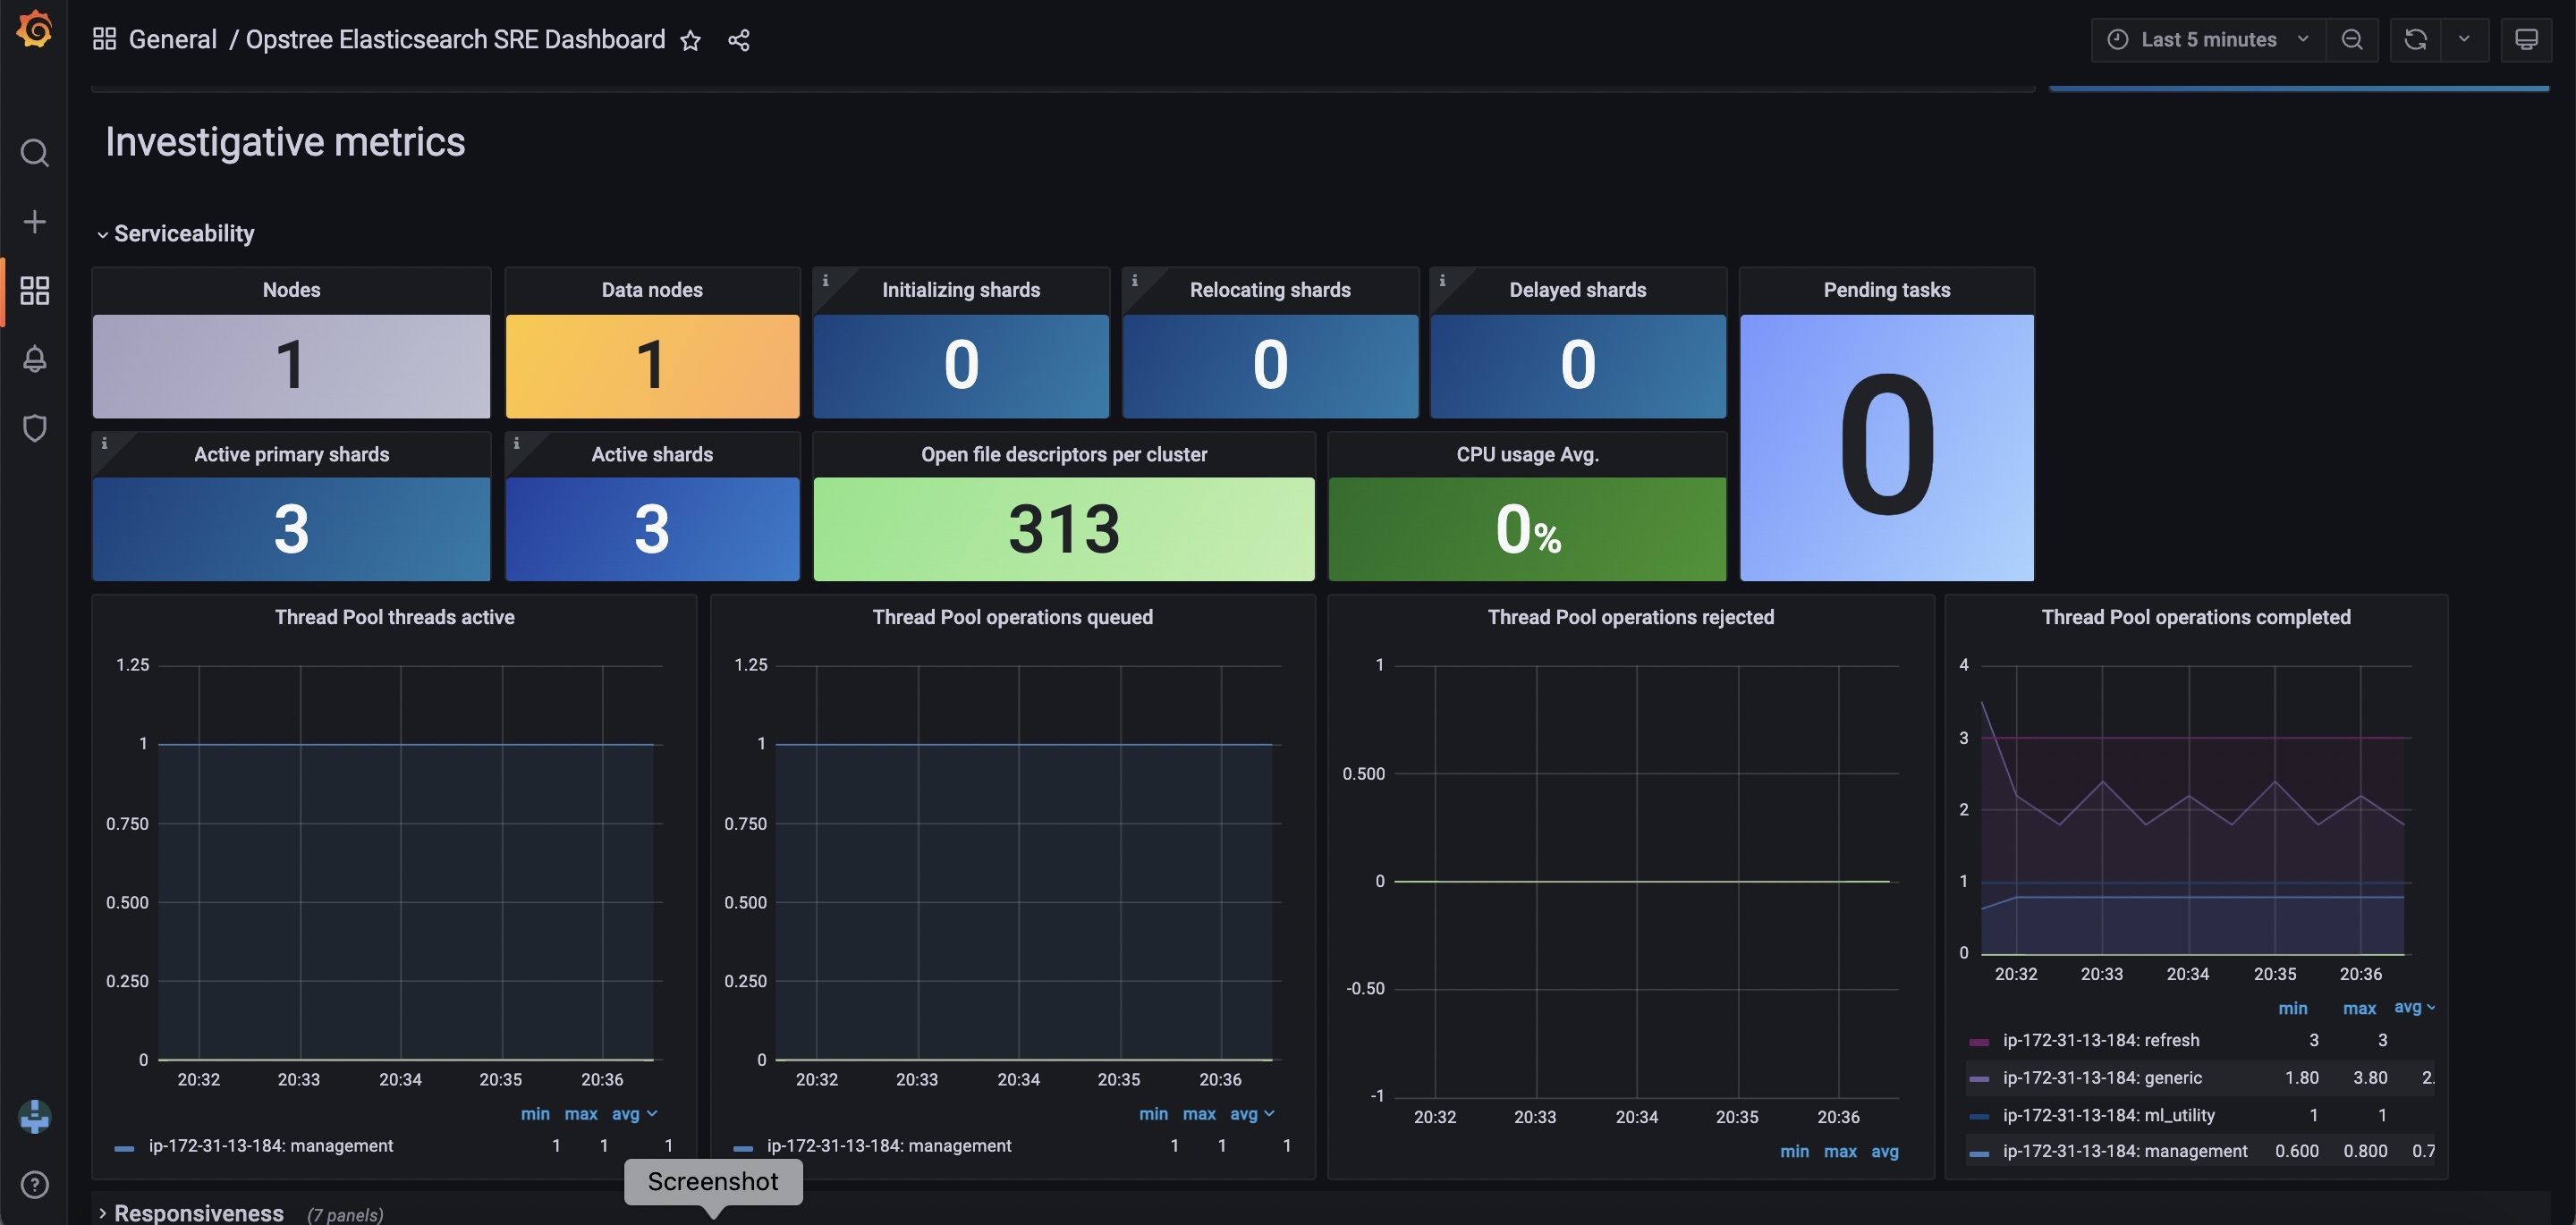This screenshot has height=1225, width=2576.
Task: Toggle the ml_utility series in legend
Action: (x=2108, y=1115)
